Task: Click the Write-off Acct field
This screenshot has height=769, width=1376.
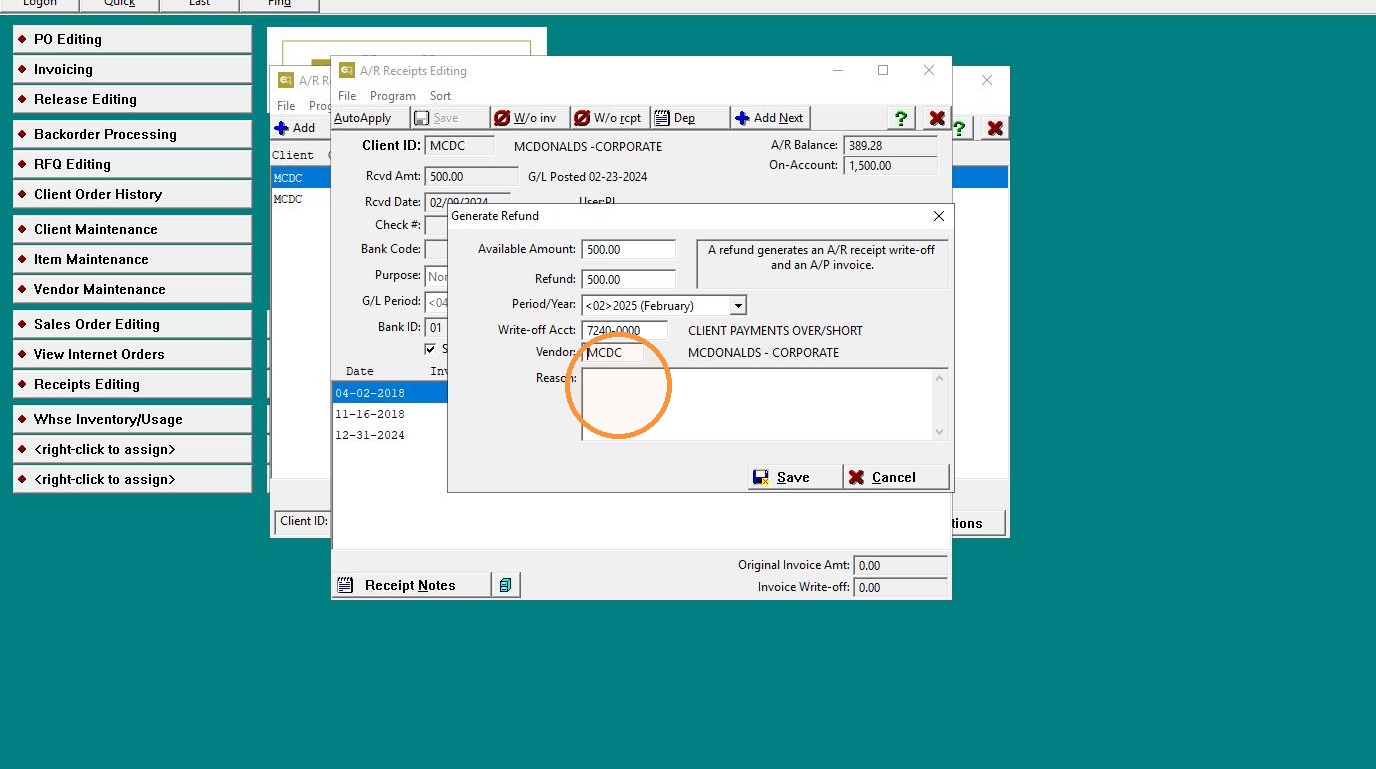Action: click(624, 330)
